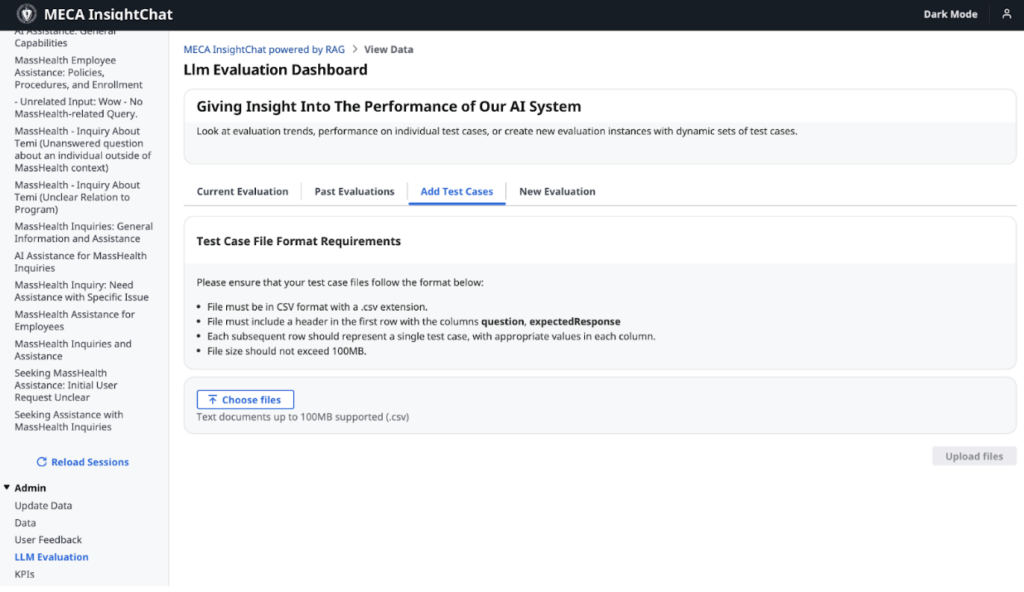The width and height of the screenshot is (1024, 592).
Task: Open AI Assistance for MassHealth Inquiries session
Action: click(80, 262)
